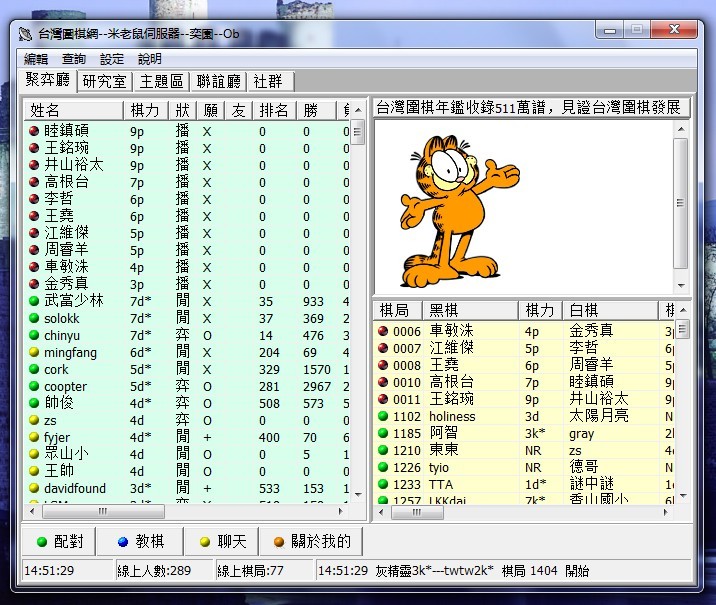Click the red ball icon beside 井山裕太 in player list
This screenshot has height=605, width=716.
(34, 165)
